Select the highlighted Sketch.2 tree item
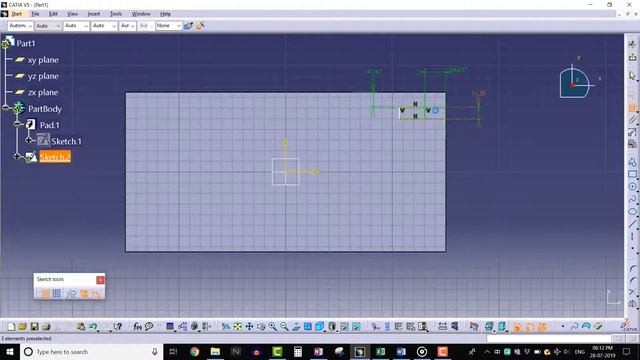The image size is (640, 360). pyautogui.click(x=55, y=157)
